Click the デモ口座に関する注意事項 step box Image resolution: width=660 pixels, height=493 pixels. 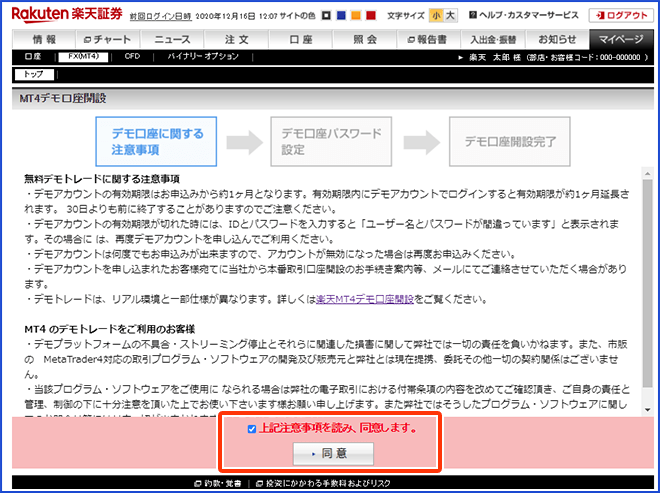[156, 141]
